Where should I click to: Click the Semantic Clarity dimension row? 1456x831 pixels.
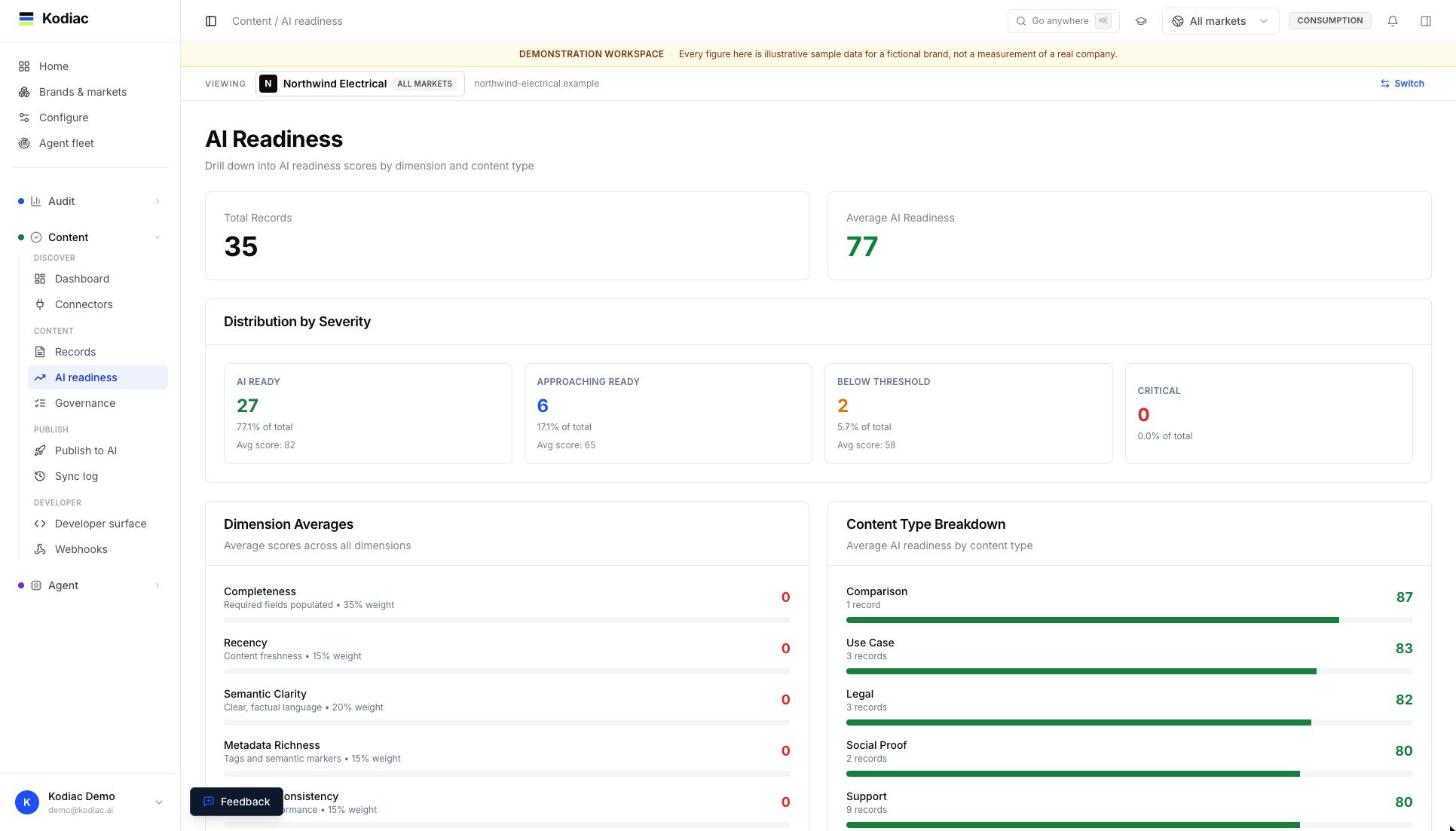(x=507, y=705)
